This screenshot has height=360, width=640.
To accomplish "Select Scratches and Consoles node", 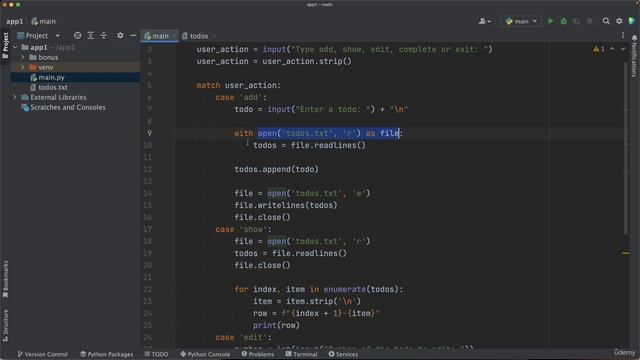I will 68,107.
